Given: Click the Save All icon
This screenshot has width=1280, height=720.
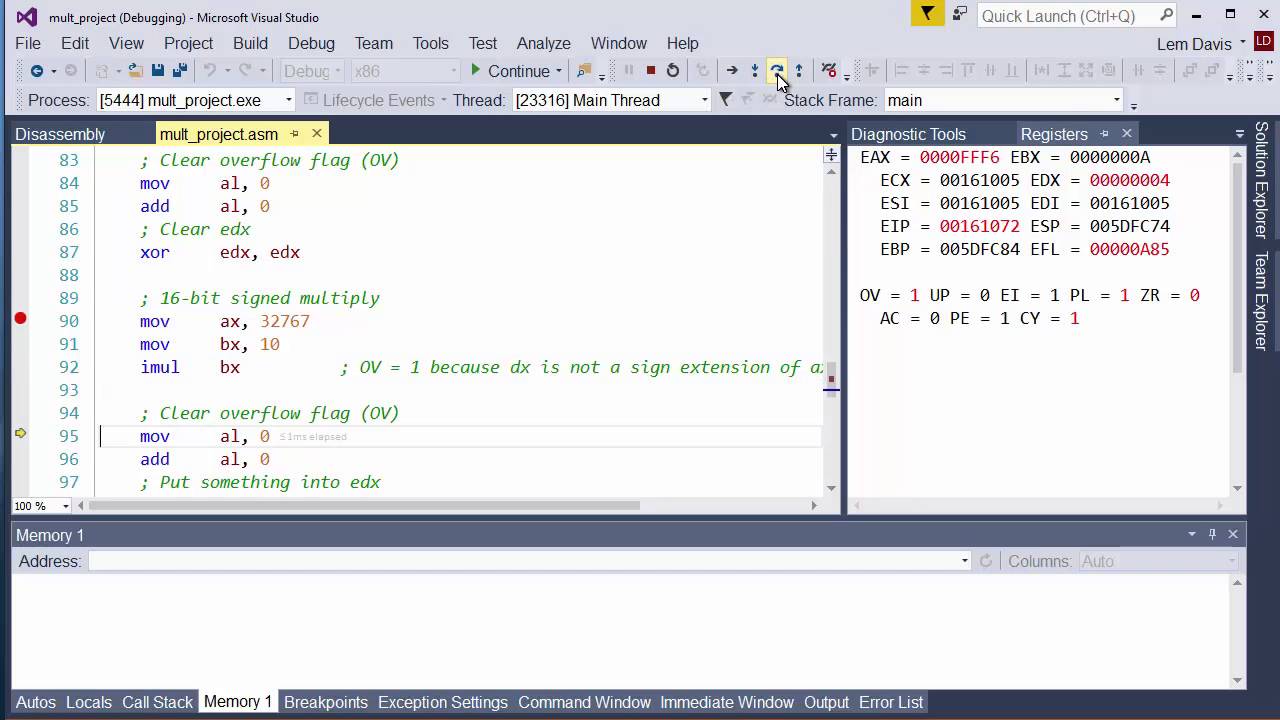Looking at the screenshot, I should point(180,71).
